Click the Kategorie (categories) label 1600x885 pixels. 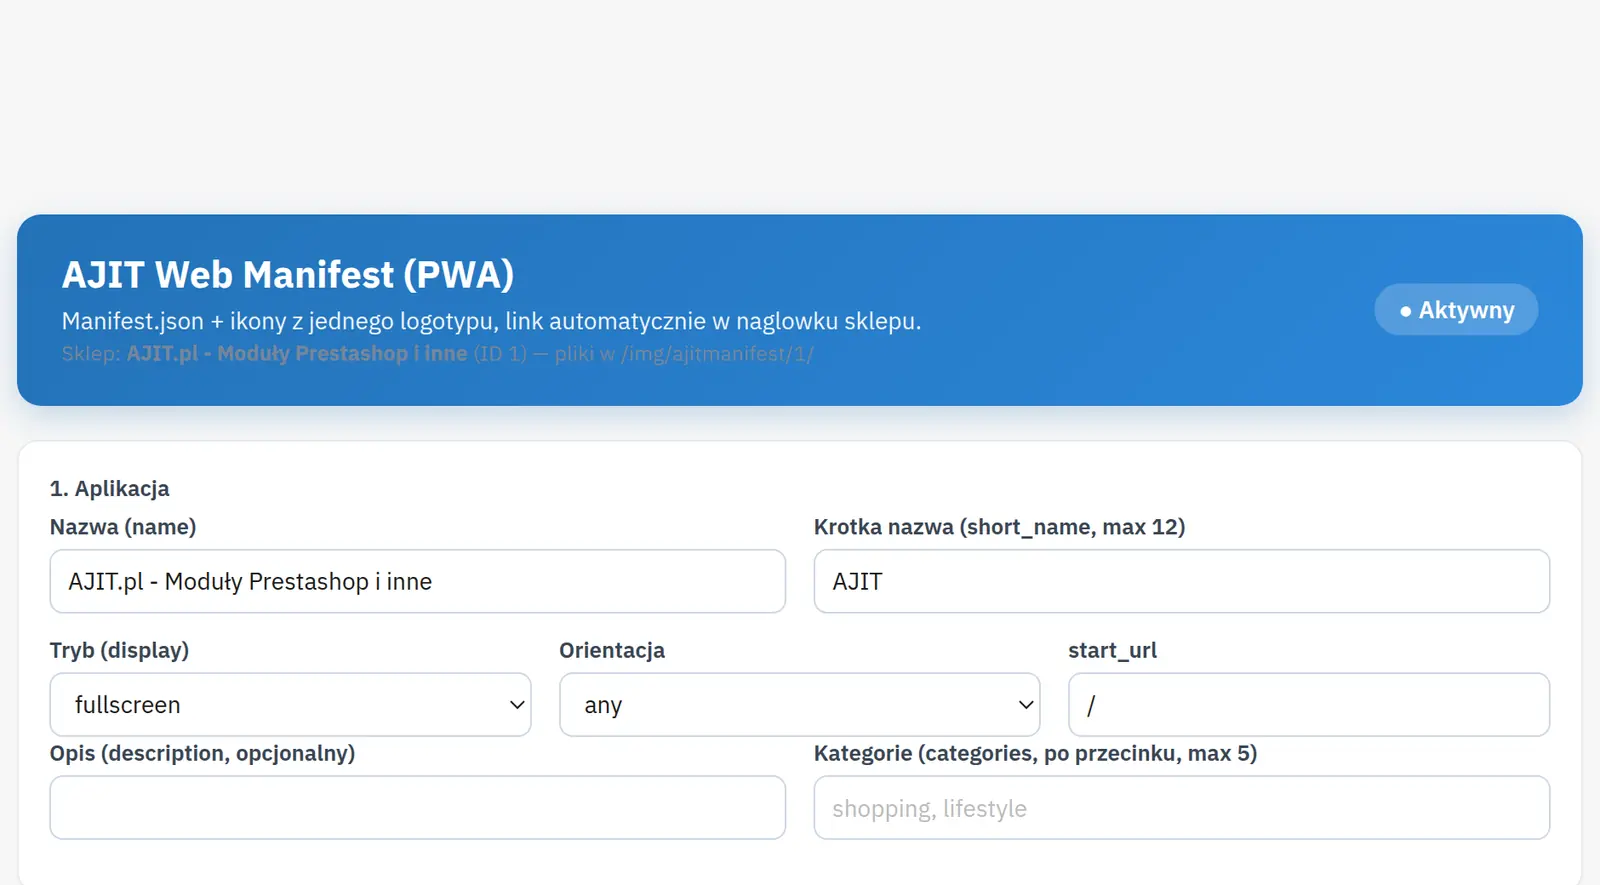pos(1035,753)
